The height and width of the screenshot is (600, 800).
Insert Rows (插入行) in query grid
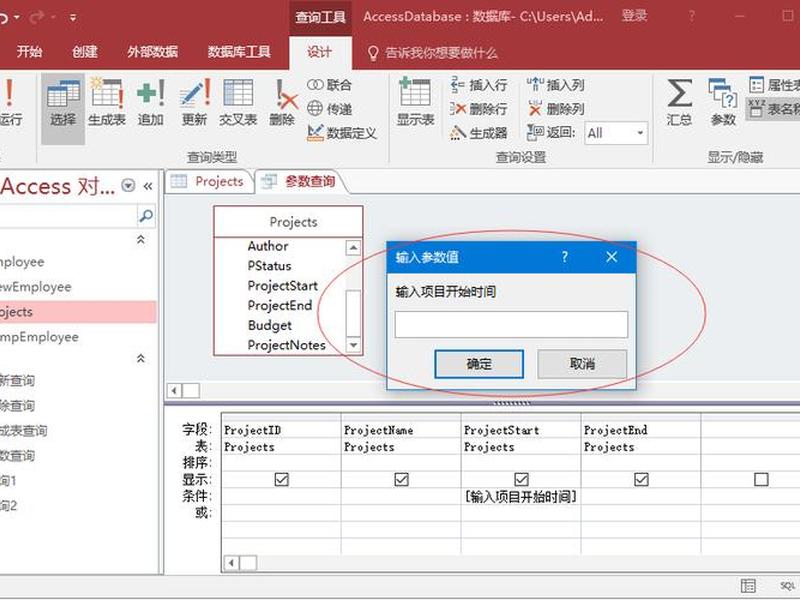[x=479, y=85]
